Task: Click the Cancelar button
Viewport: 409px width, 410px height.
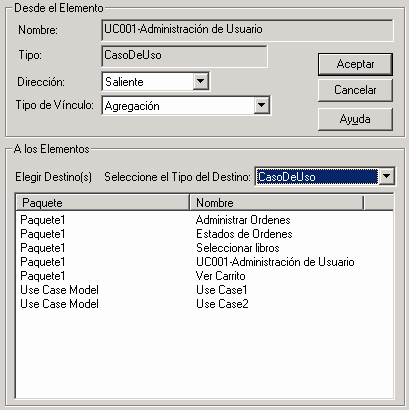Action: click(355, 90)
